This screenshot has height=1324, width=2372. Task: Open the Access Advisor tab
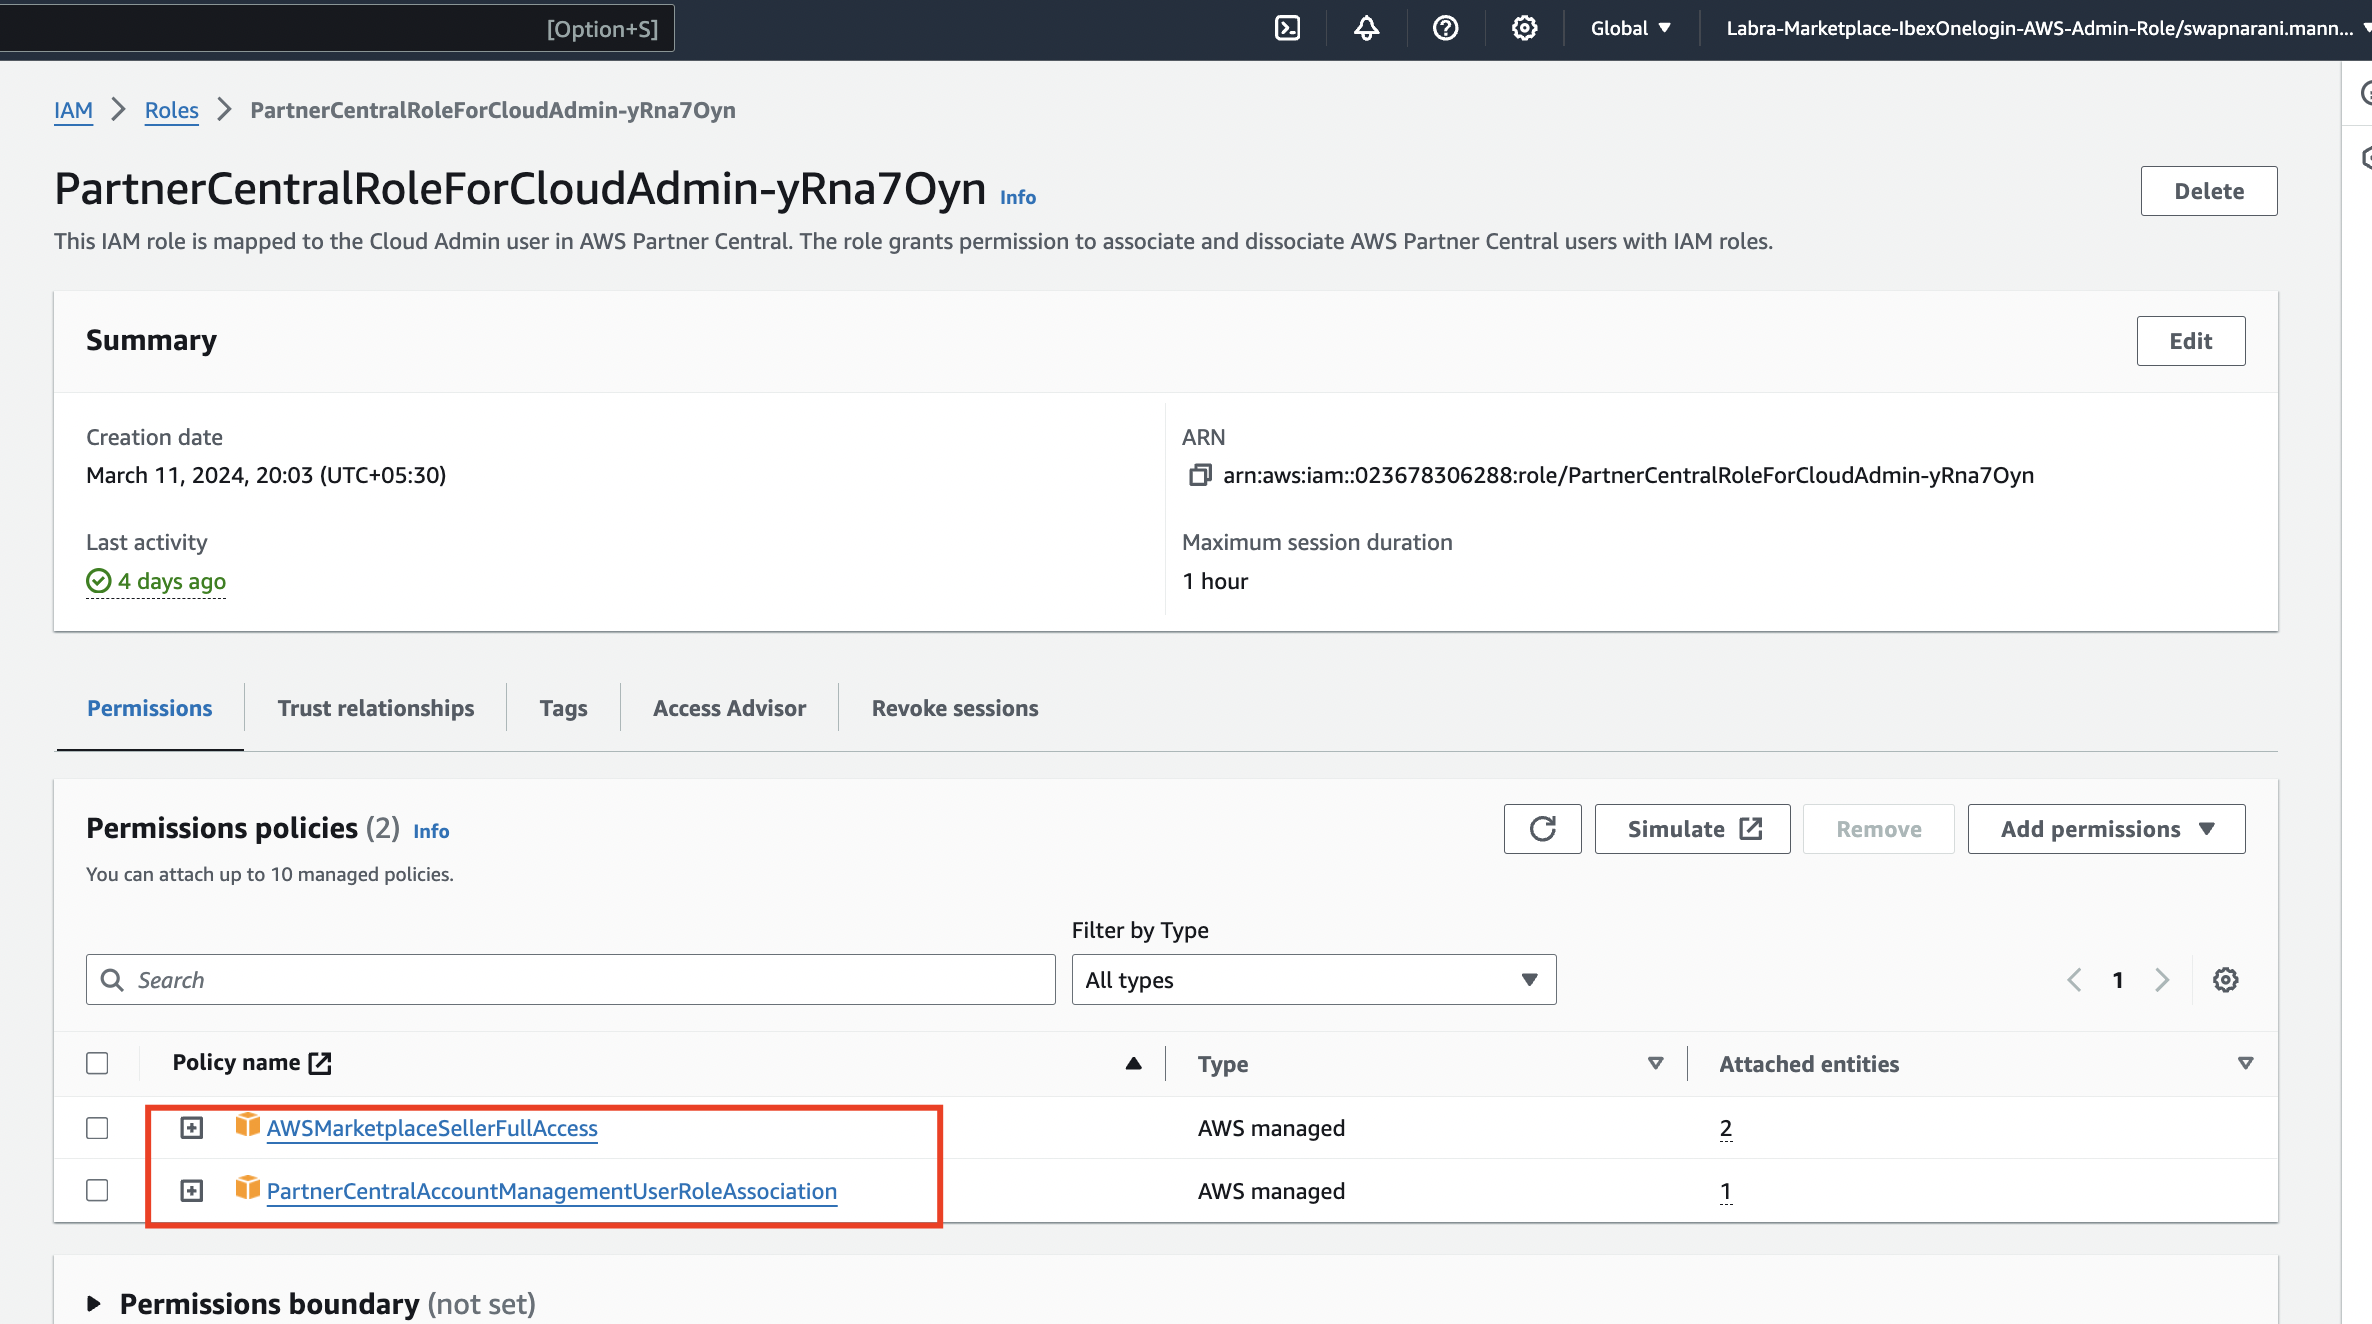point(729,708)
